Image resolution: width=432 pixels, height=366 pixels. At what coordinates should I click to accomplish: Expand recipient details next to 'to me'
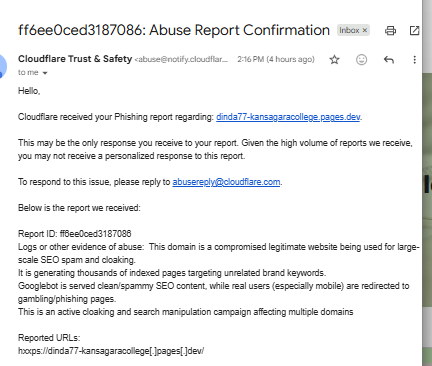point(45,73)
